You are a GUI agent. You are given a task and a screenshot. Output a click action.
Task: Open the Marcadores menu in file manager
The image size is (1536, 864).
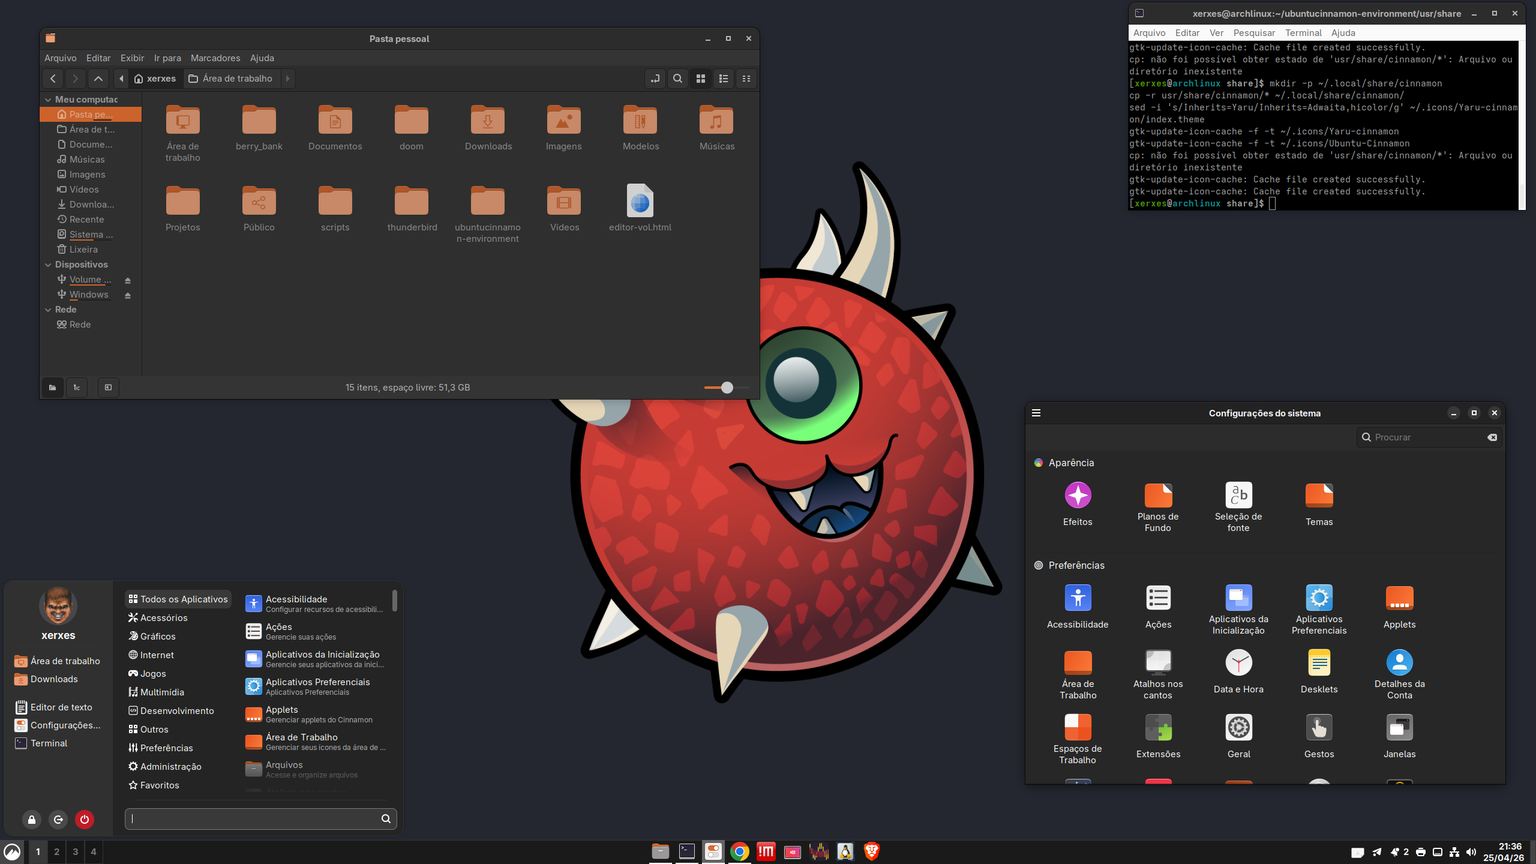pos(215,58)
